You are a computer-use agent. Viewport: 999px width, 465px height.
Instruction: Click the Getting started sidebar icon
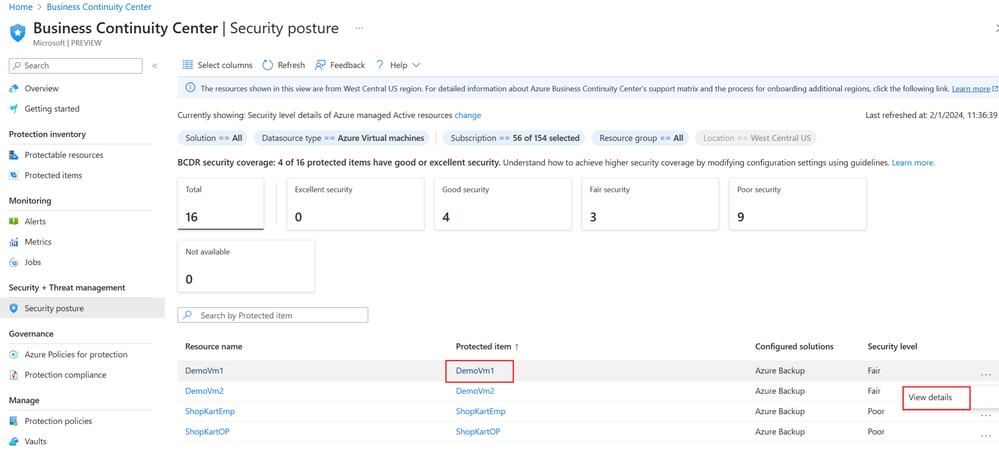(x=14, y=109)
